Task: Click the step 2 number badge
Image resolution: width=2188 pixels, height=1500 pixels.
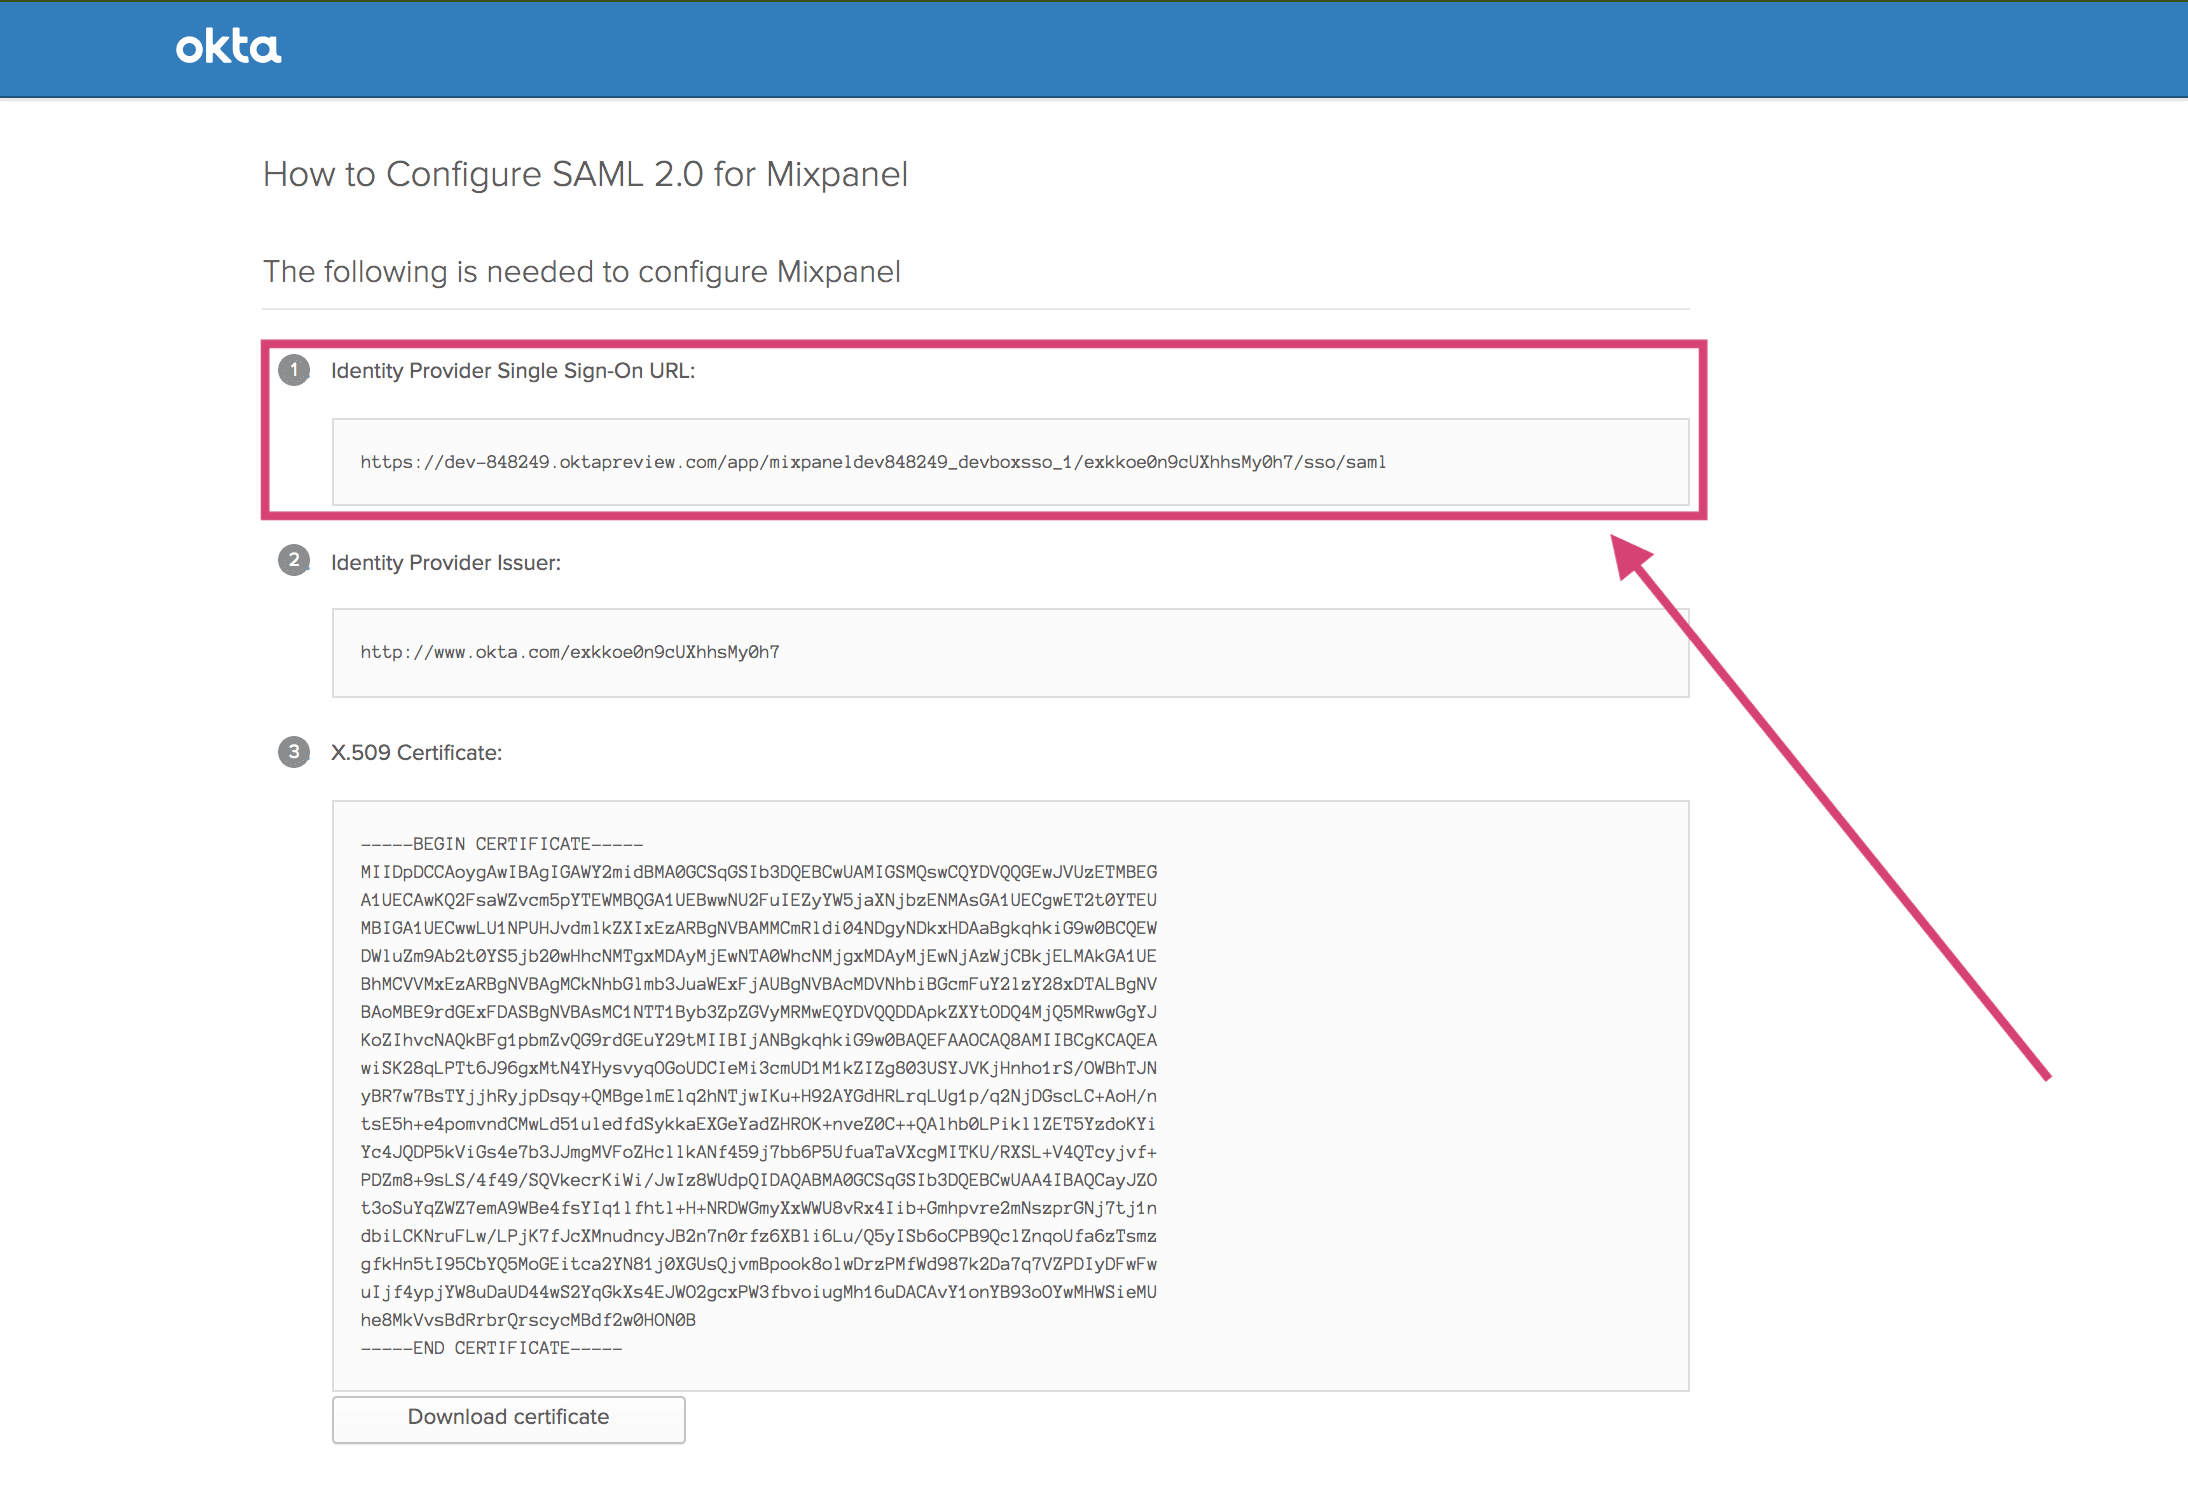Action: (294, 561)
